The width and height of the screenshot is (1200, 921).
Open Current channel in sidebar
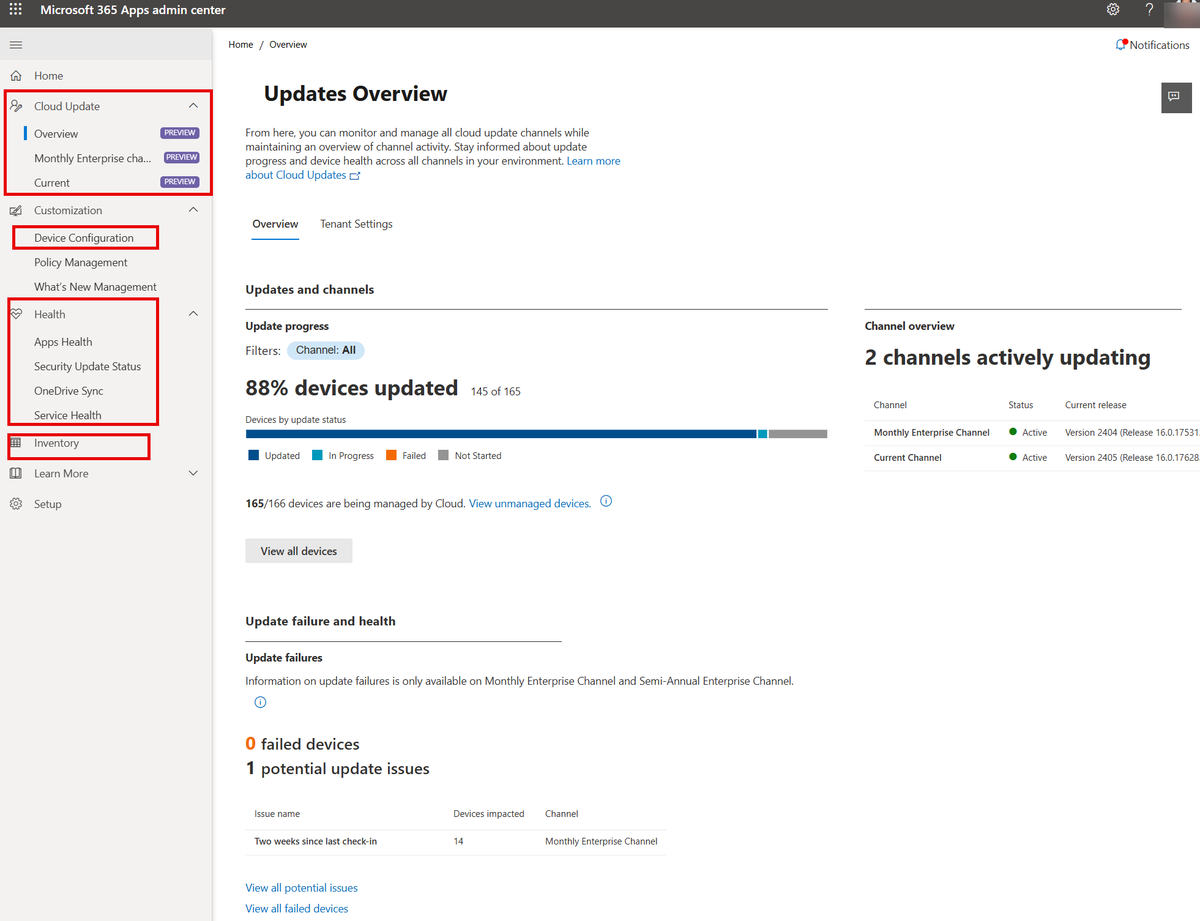click(52, 183)
